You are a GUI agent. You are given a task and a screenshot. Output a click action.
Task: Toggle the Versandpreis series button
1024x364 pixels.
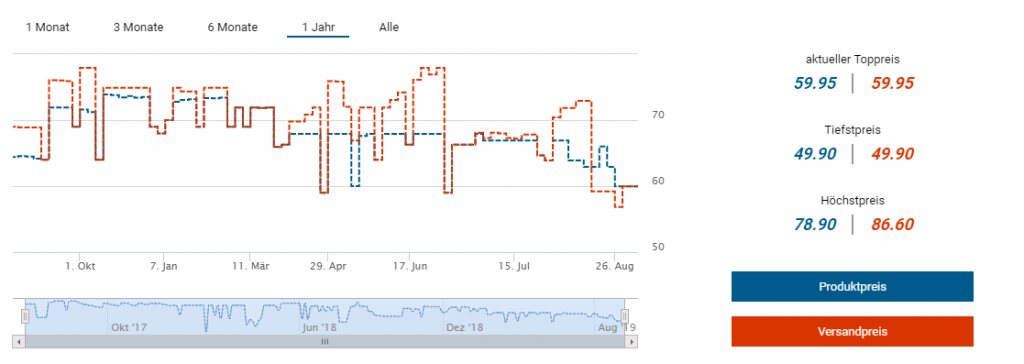[x=852, y=331]
